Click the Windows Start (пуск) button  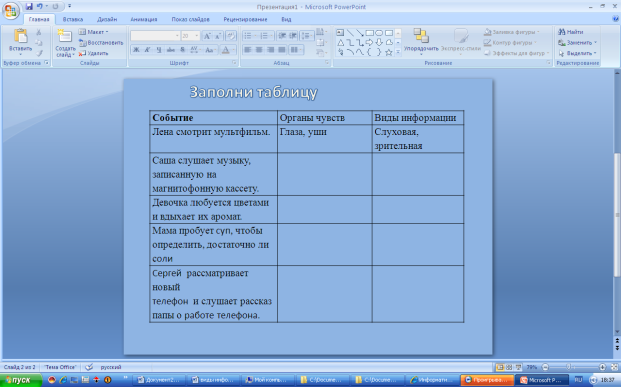[21, 380]
